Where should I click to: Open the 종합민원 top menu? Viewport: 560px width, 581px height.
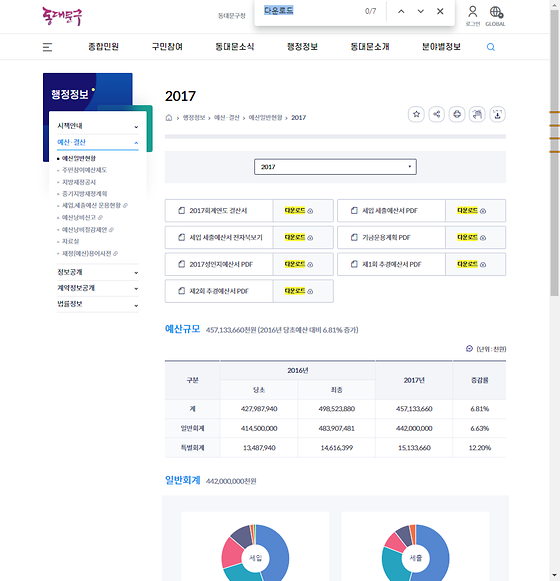pos(103,47)
